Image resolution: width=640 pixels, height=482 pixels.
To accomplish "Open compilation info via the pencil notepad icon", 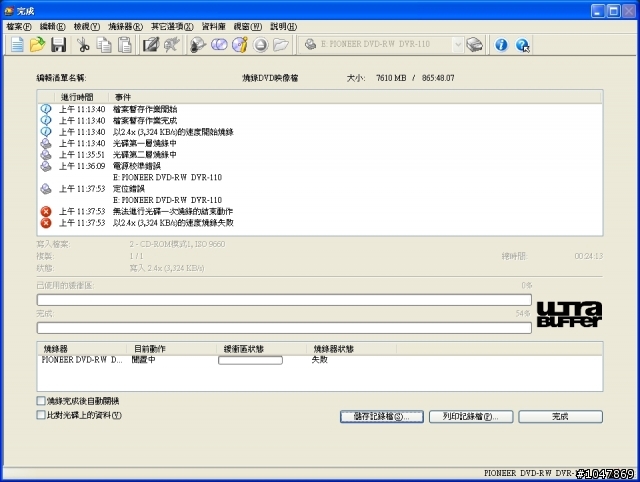I will [150, 44].
